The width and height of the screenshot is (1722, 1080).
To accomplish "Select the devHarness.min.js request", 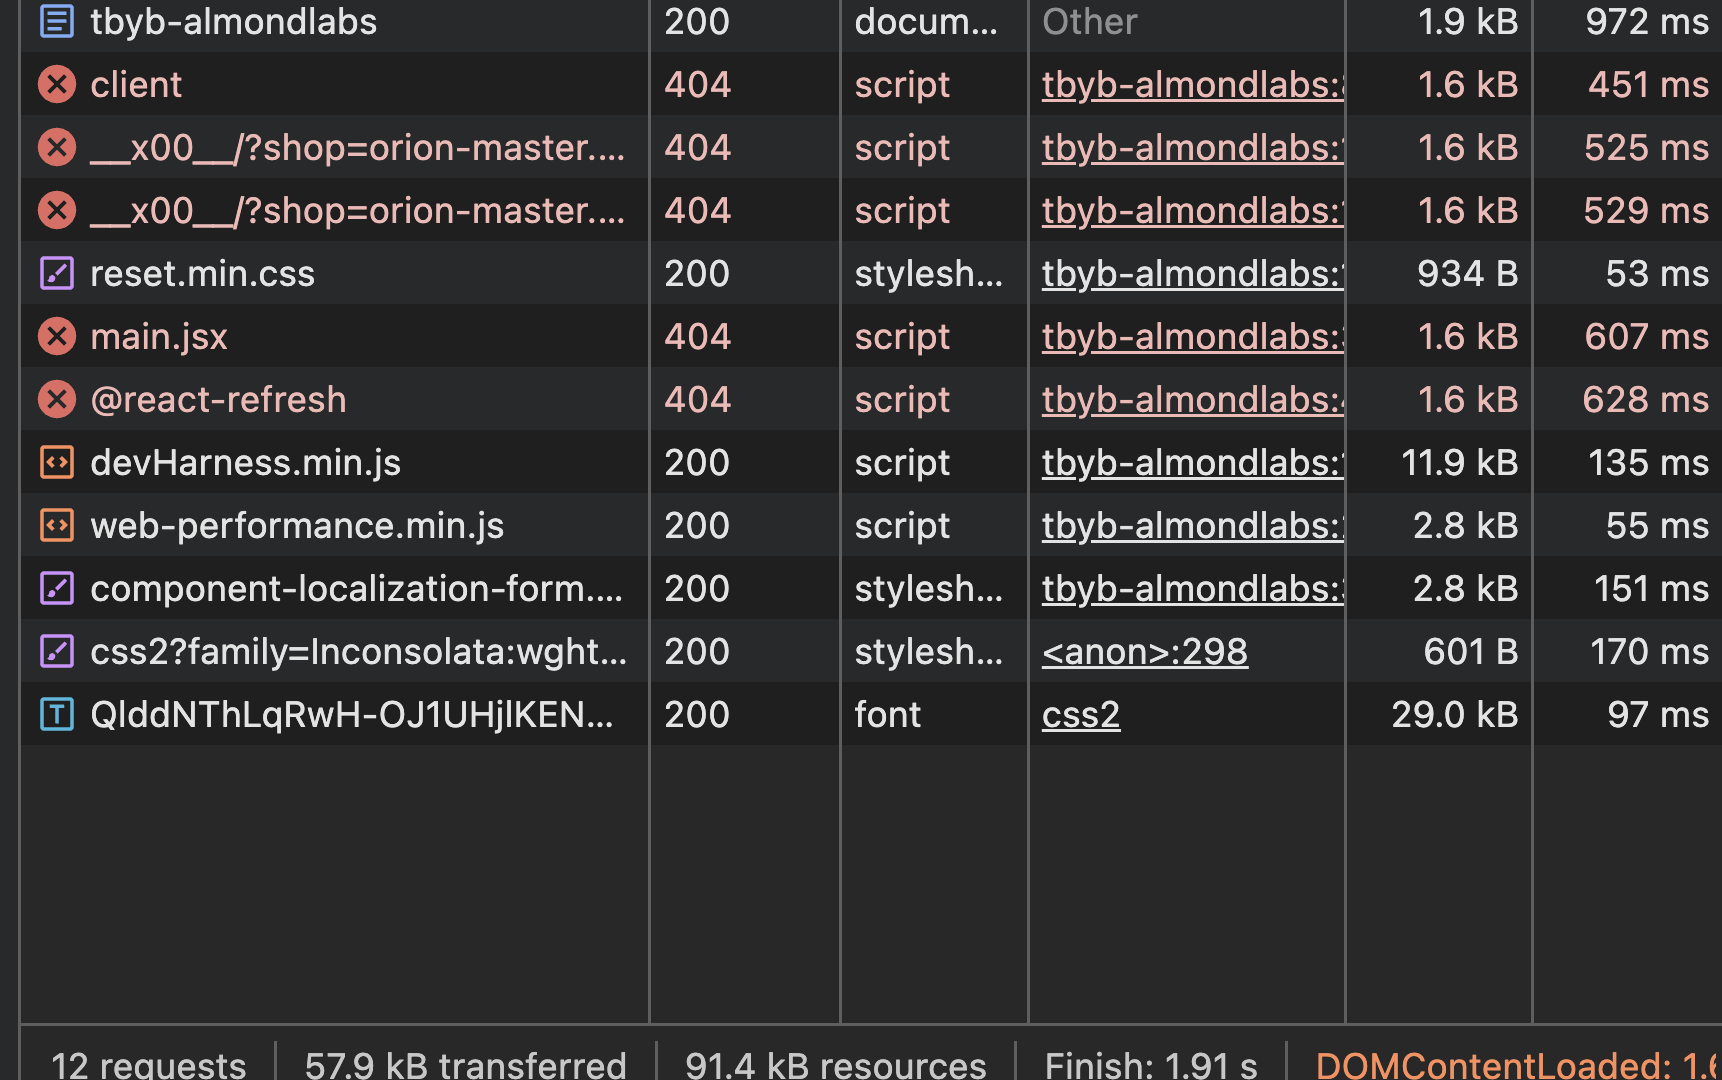I will click(871, 462).
